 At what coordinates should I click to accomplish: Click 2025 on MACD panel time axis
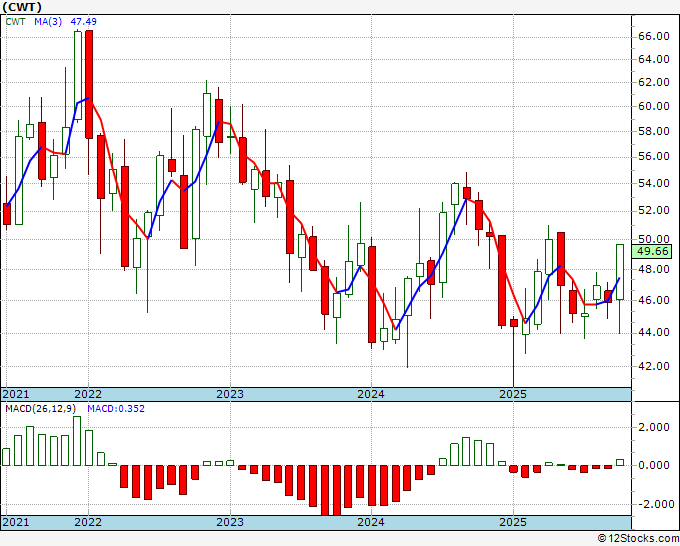click(x=513, y=522)
